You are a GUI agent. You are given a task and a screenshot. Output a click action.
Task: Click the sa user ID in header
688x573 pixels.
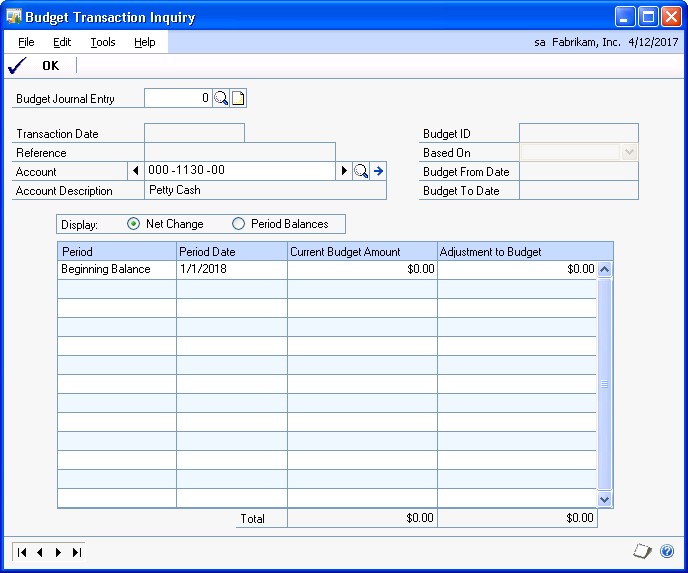[540, 42]
